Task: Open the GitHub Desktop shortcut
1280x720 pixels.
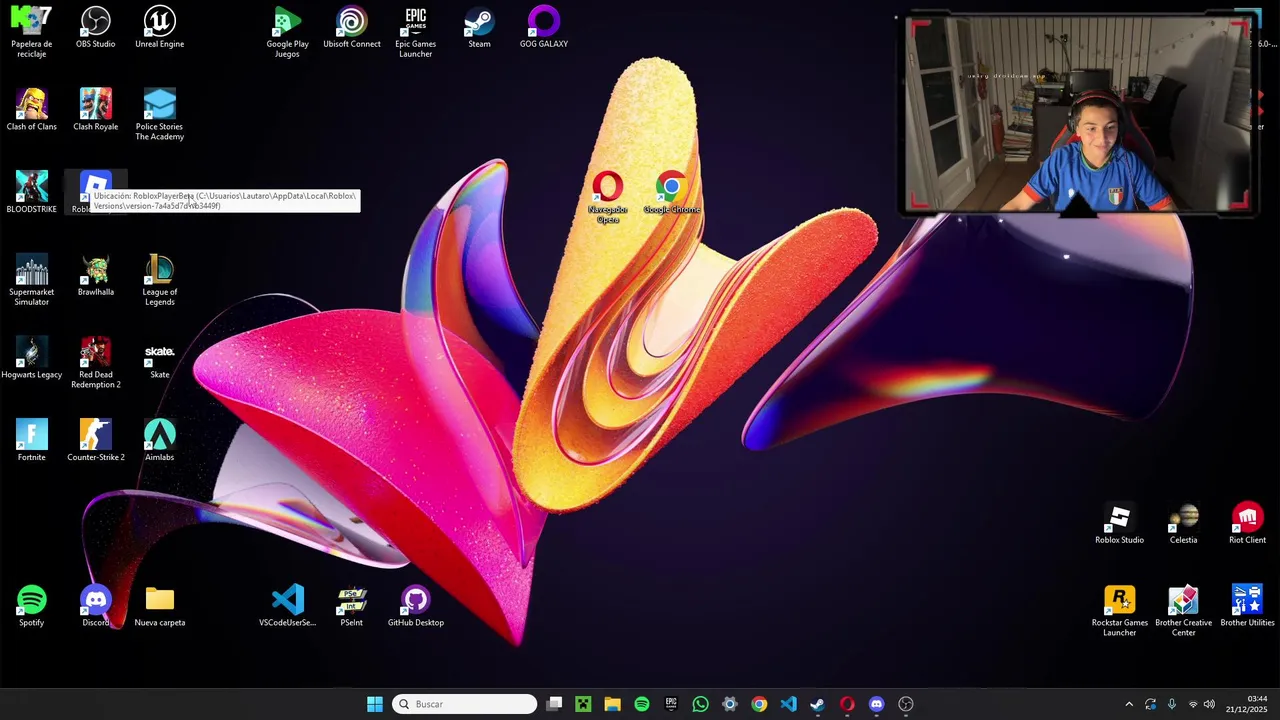Action: [x=416, y=606]
